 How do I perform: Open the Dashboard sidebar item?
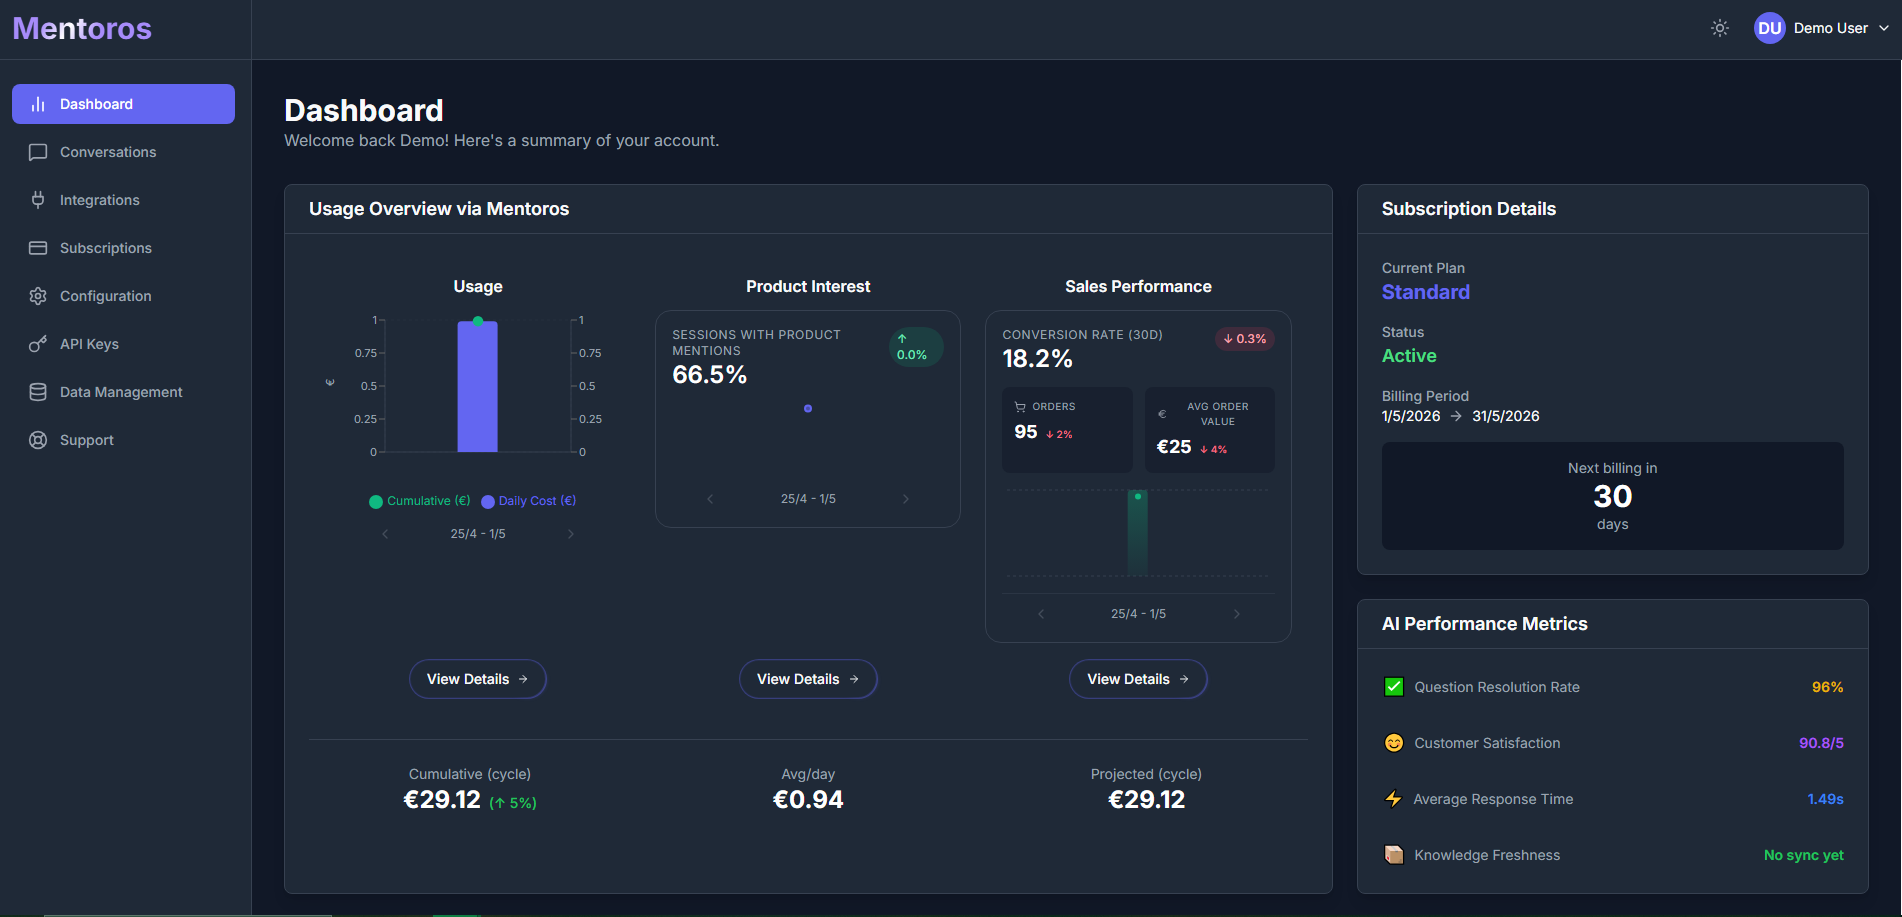tap(123, 104)
